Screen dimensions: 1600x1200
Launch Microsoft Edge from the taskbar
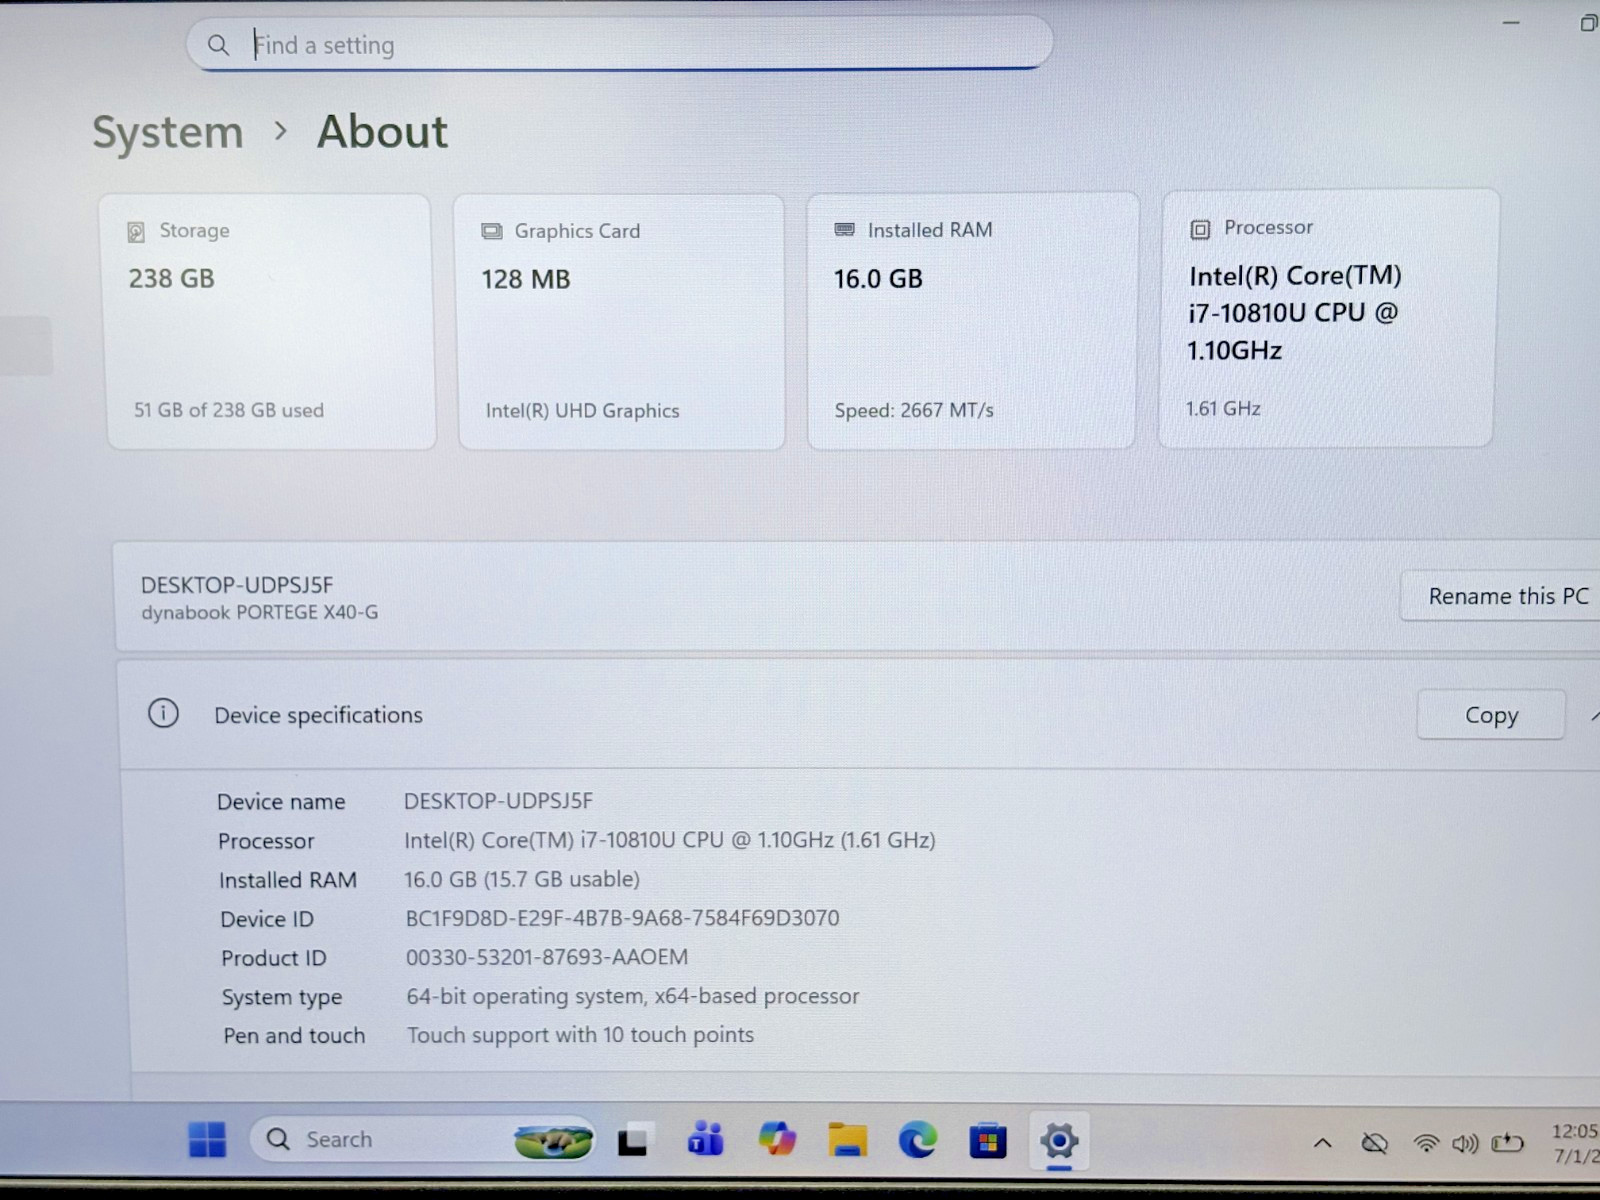pyautogui.click(x=917, y=1139)
